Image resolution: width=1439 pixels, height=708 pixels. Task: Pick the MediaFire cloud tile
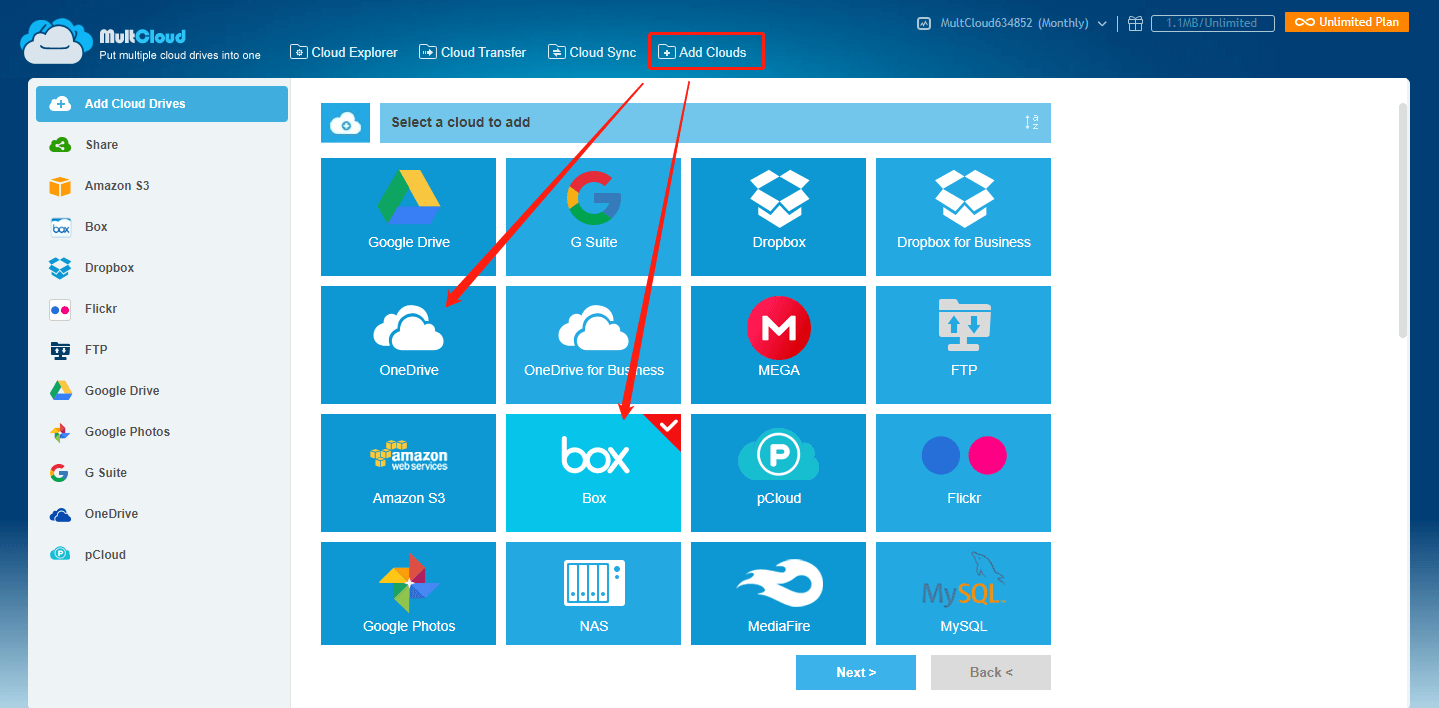(778, 593)
